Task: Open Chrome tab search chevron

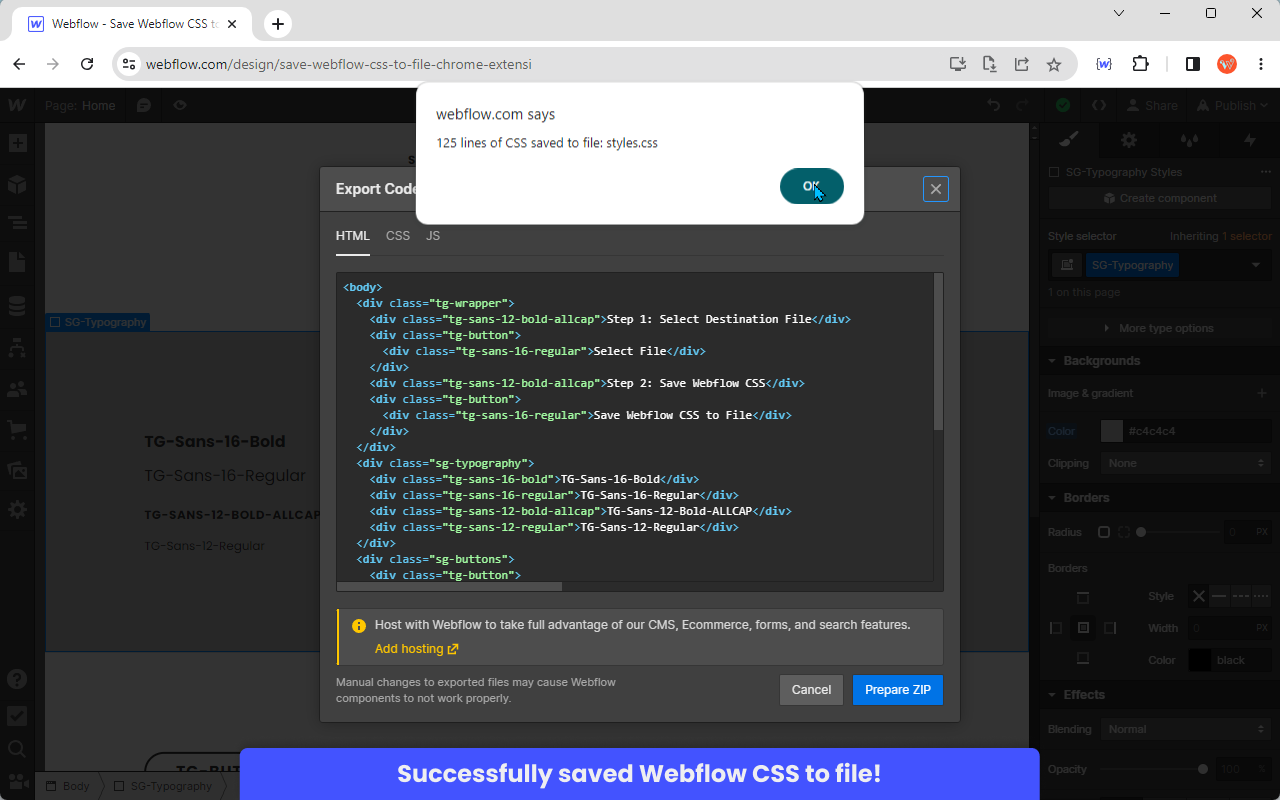Action: [x=1118, y=13]
